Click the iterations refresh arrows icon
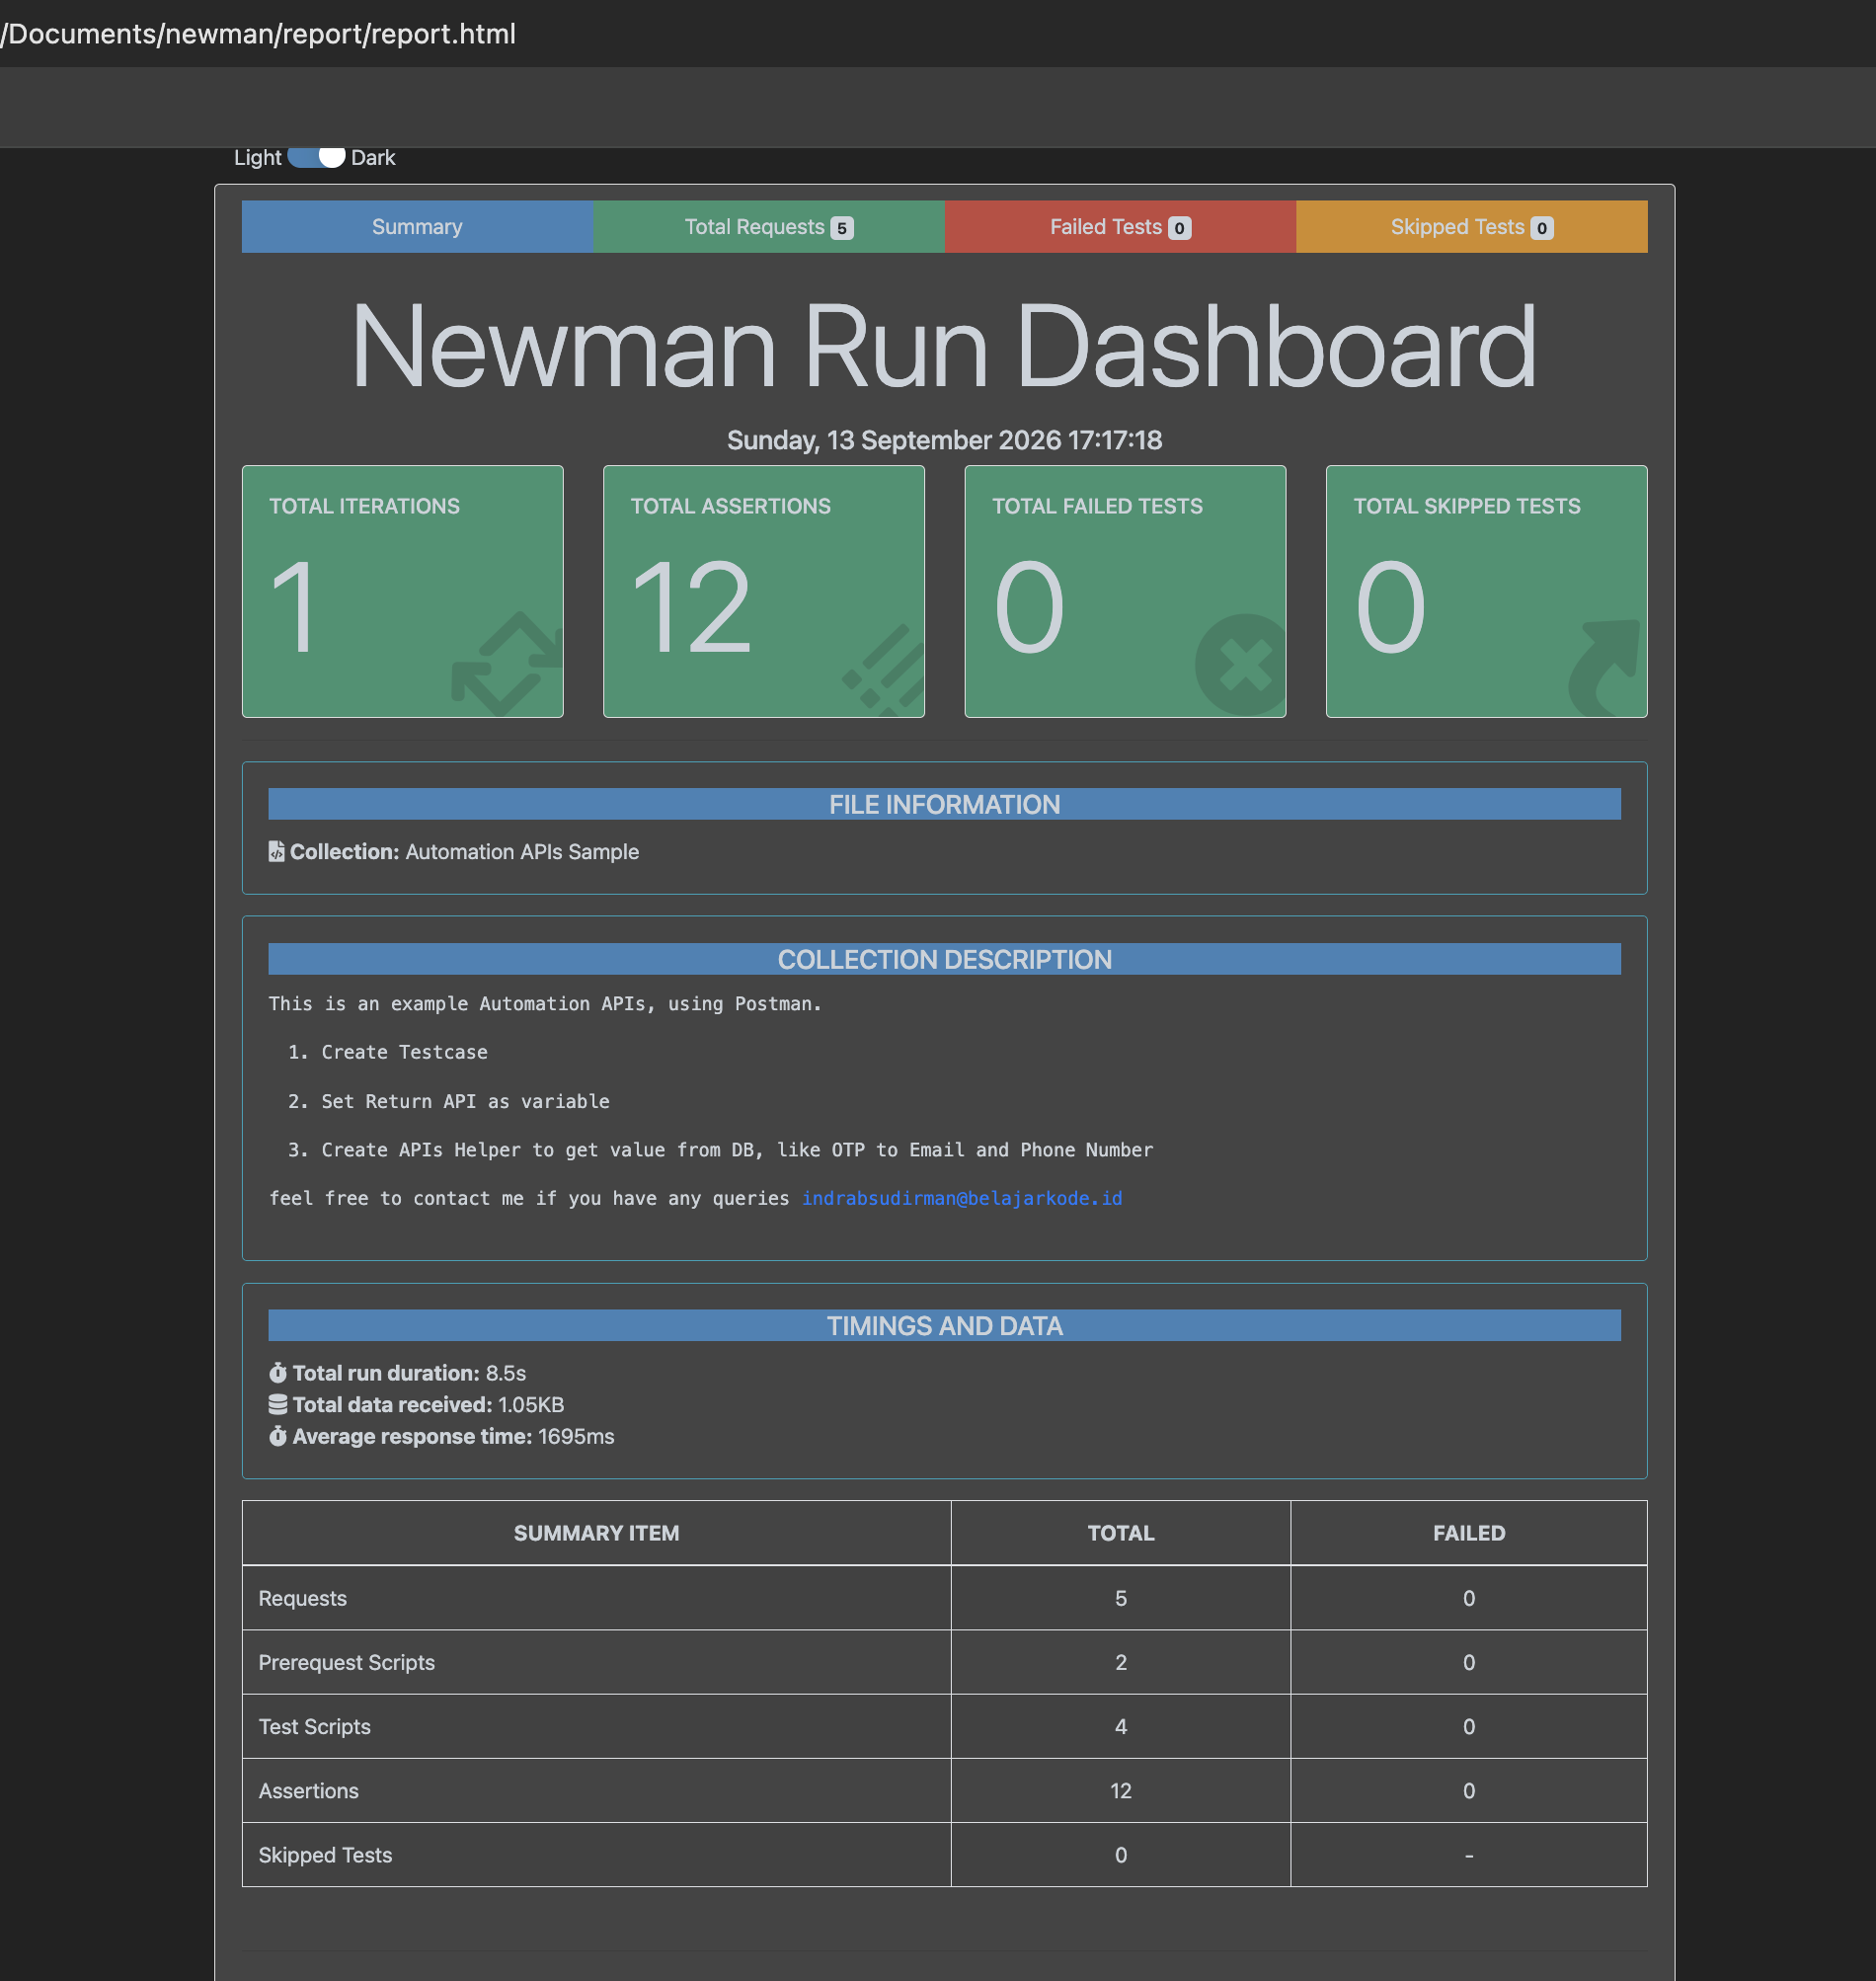 click(x=508, y=664)
